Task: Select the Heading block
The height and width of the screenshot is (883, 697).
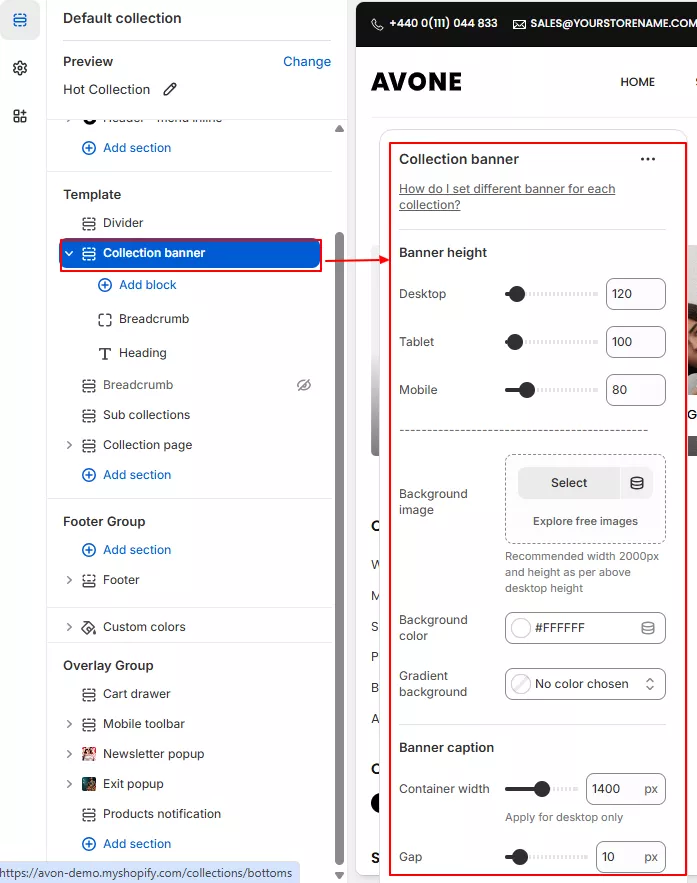Action: click(x=142, y=353)
